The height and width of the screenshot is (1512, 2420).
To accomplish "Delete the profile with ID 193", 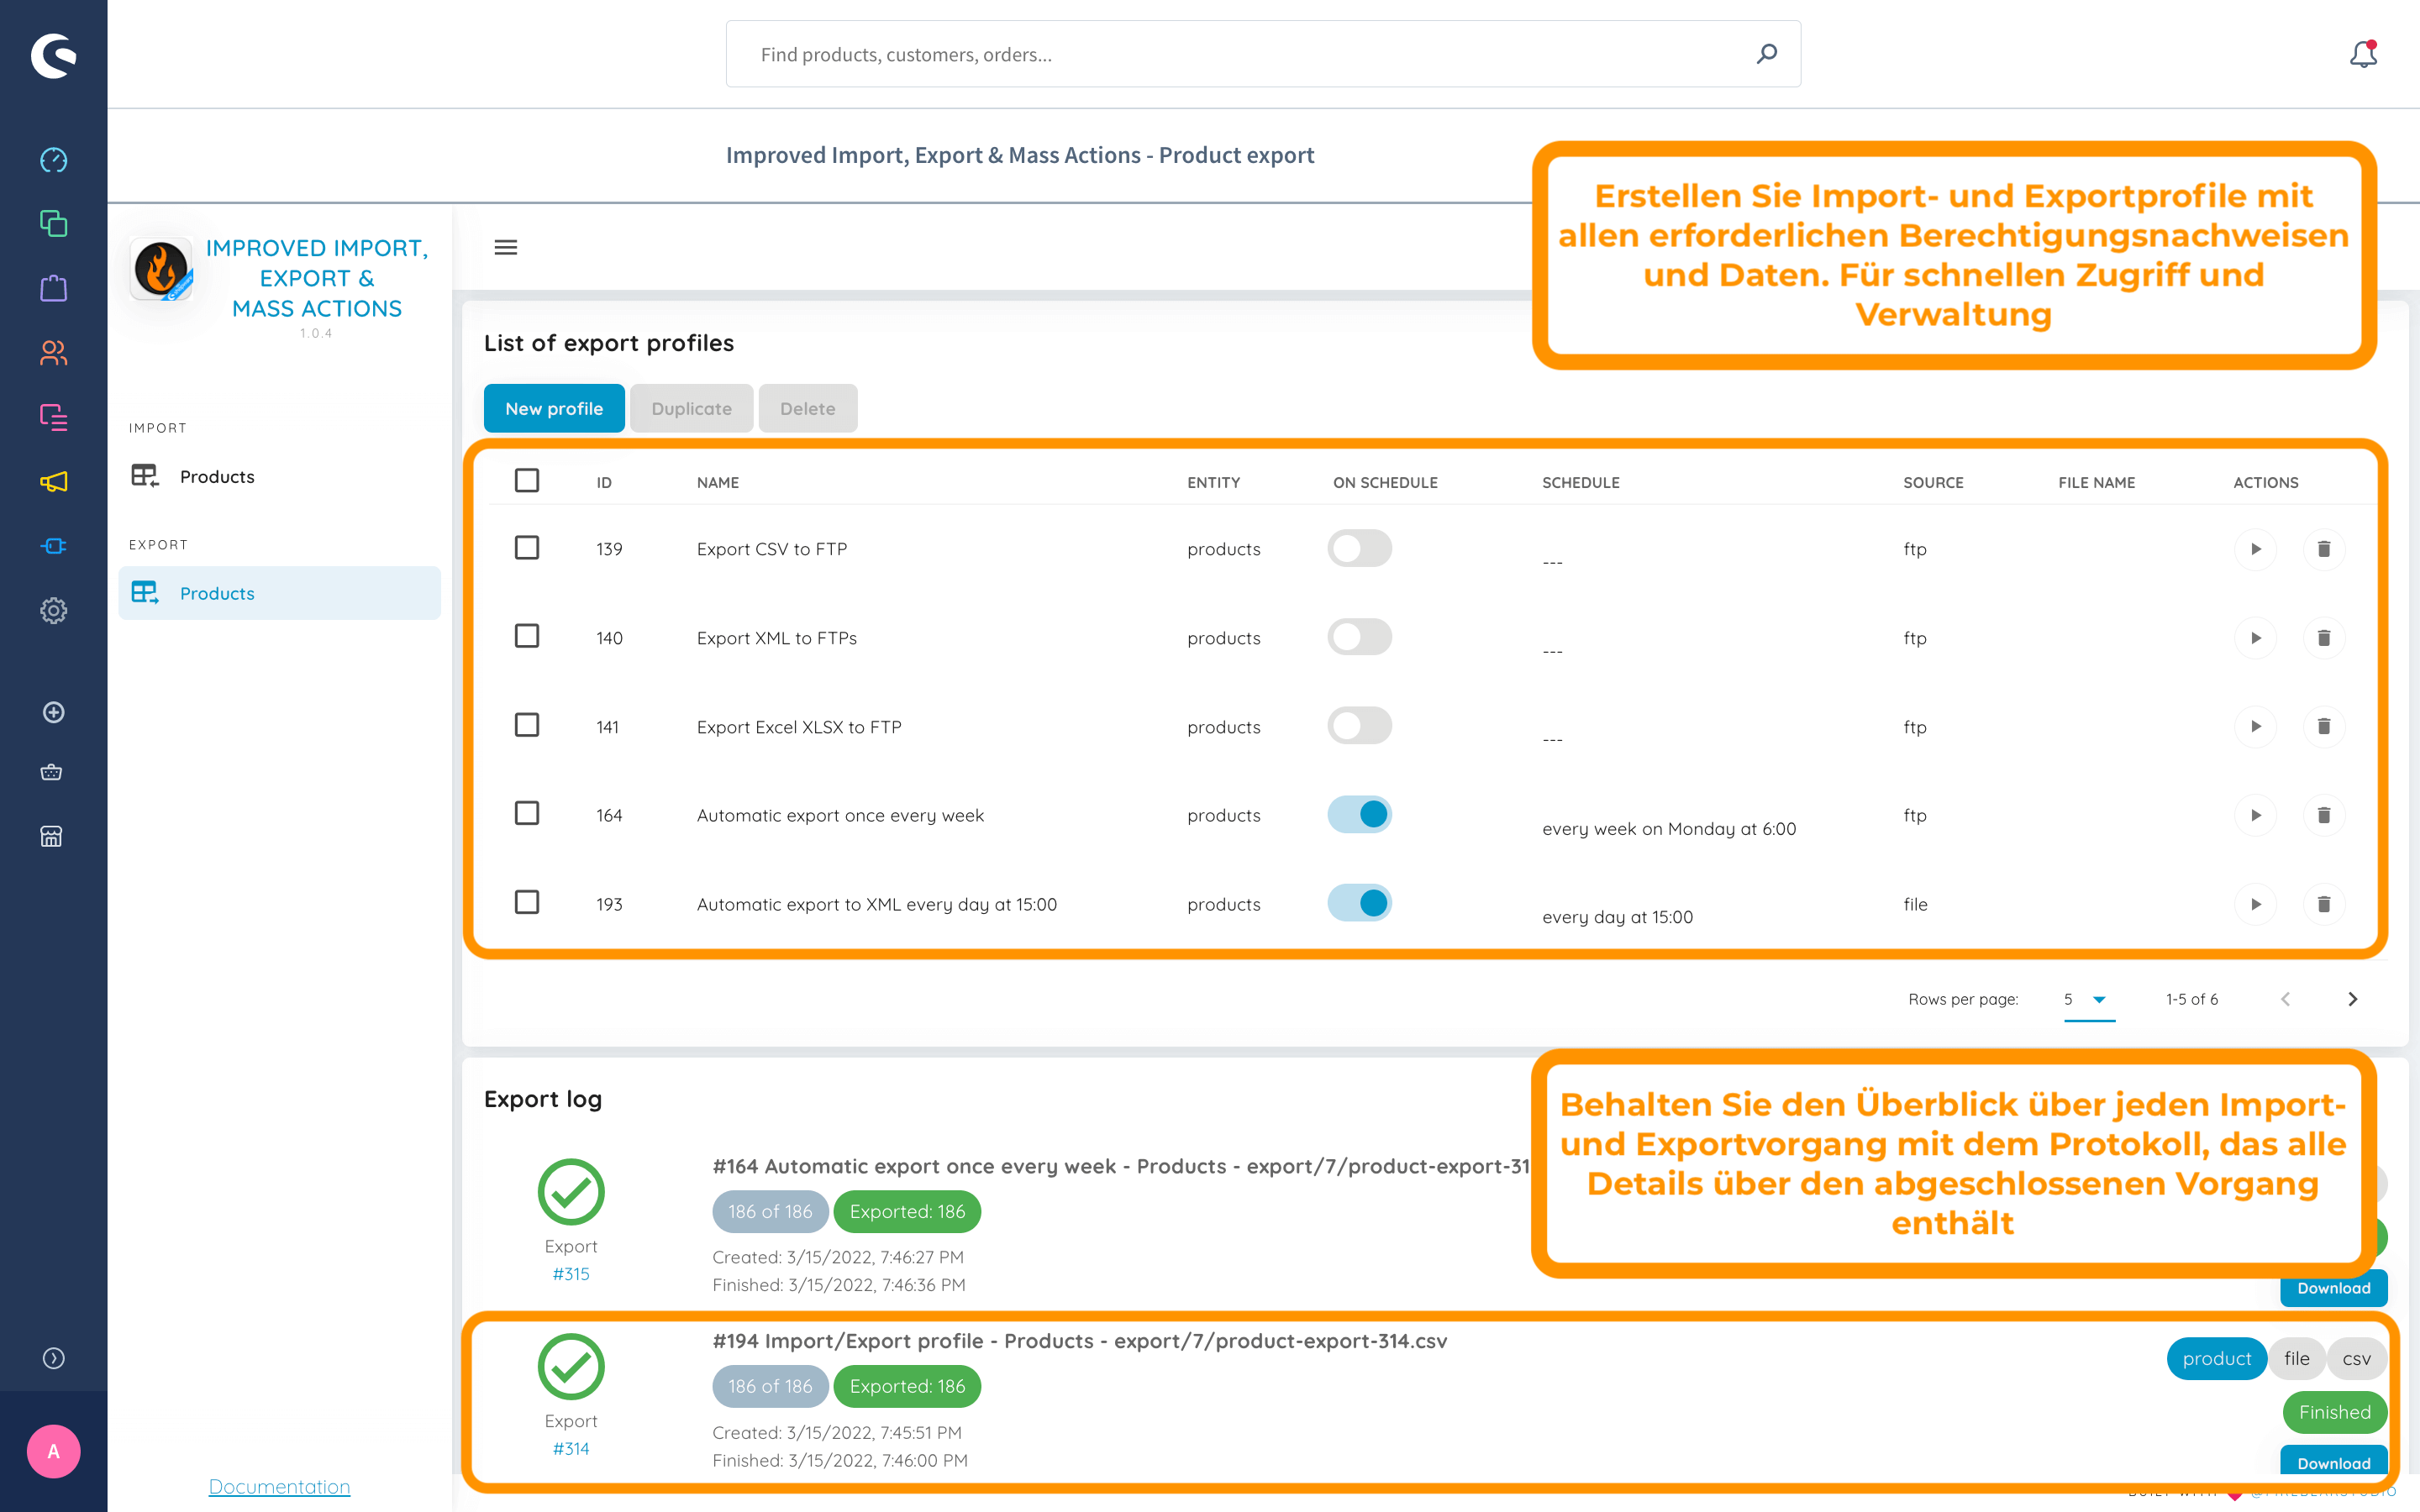I will [2323, 904].
